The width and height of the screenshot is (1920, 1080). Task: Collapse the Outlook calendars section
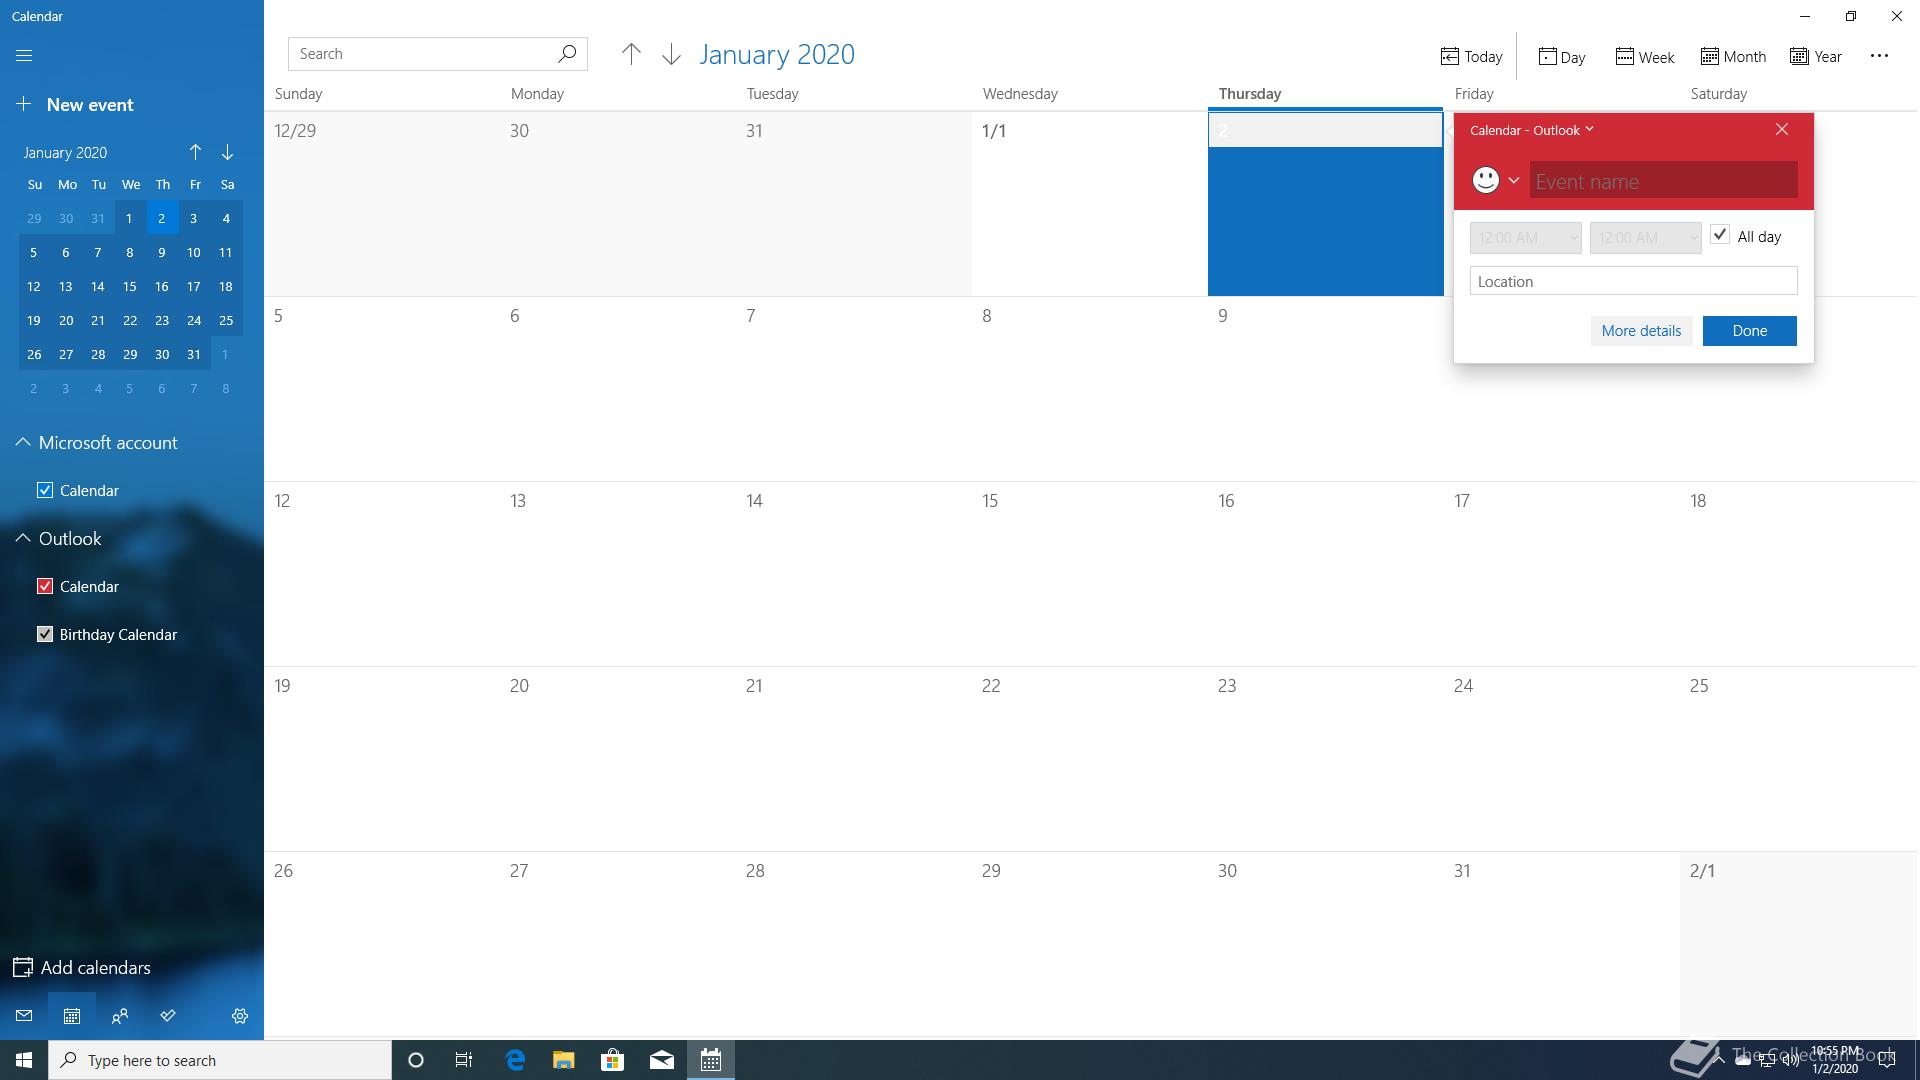[22, 538]
